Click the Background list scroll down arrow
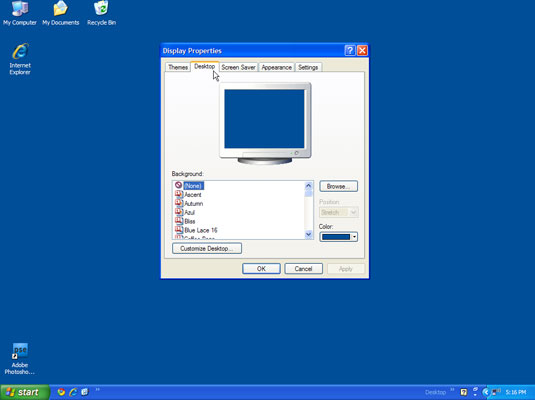 pyautogui.click(x=308, y=234)
